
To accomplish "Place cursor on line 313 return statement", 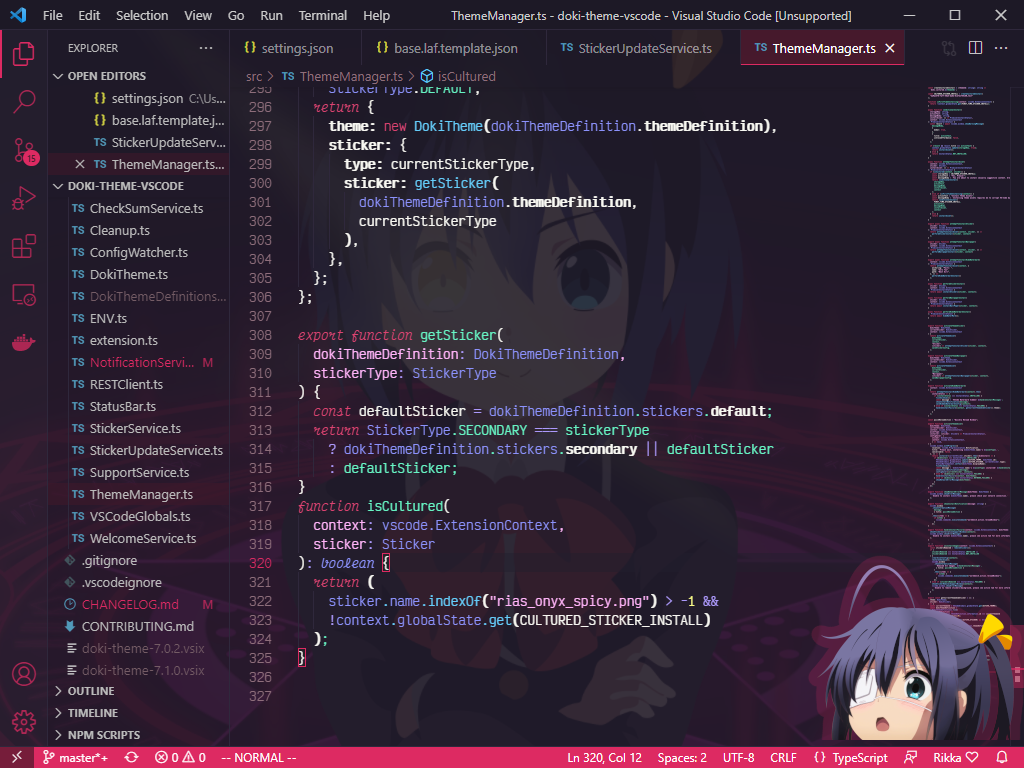I will coord(481,430).
